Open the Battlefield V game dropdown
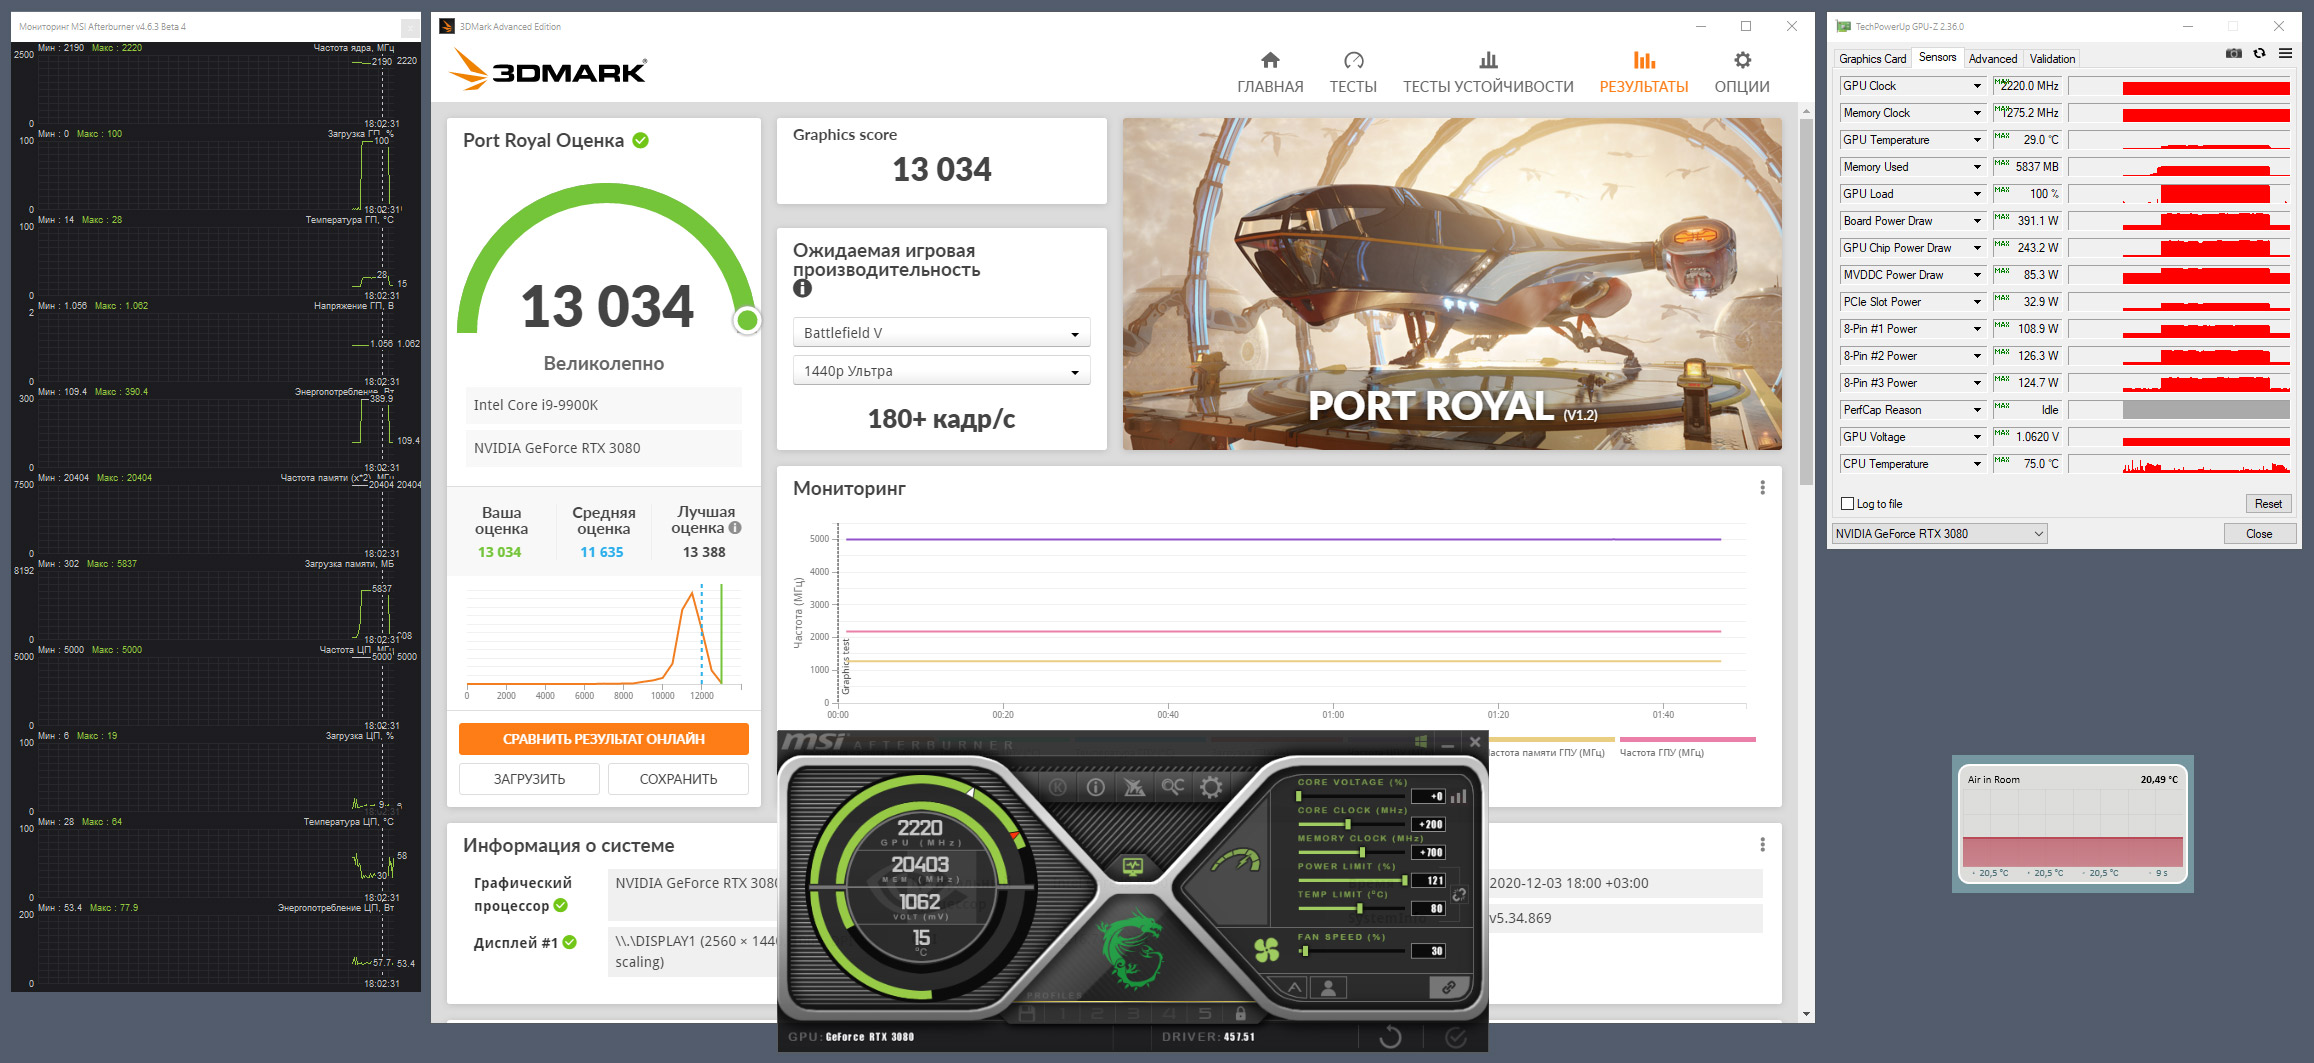The width and height of the screenshot is (2314, 1063). 941,333
